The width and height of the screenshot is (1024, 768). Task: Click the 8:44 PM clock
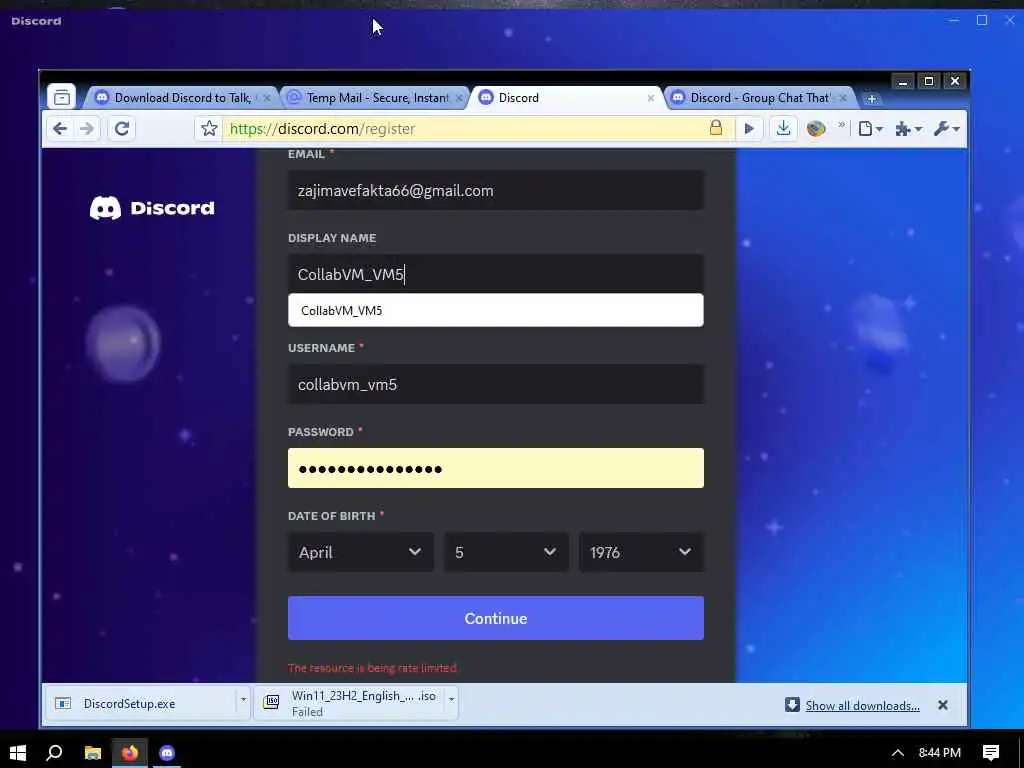click(x=940, y=753)
